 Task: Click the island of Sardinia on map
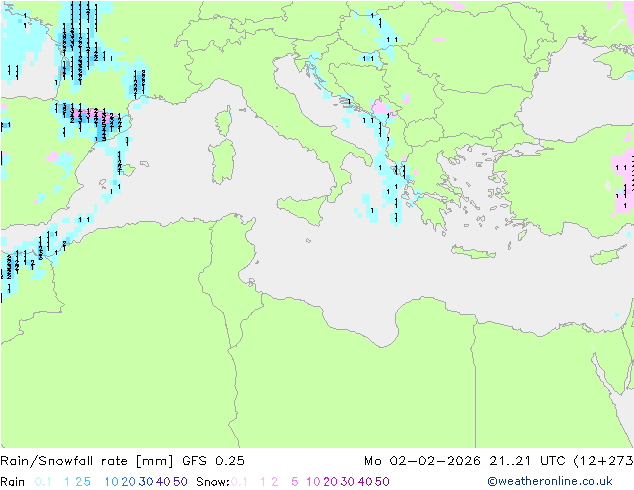coord(222,161)
